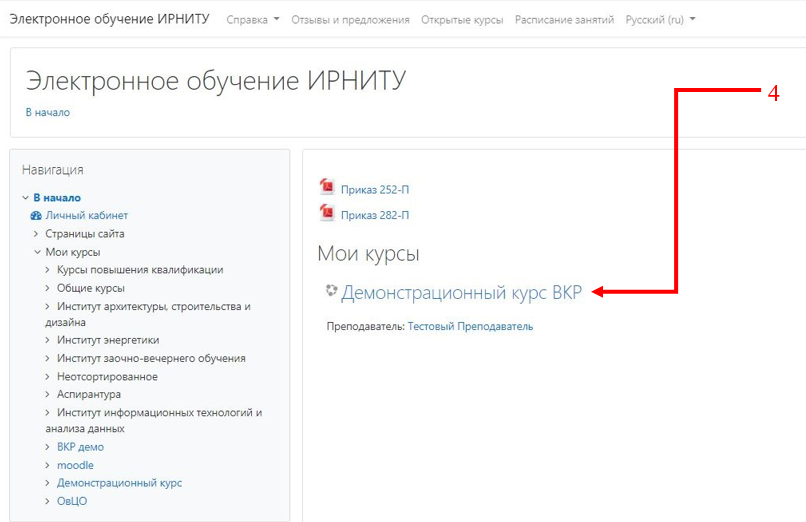806x522 pixels.
Task: Open the Справка dropdown menu
Action: click(x=253, y=20)
